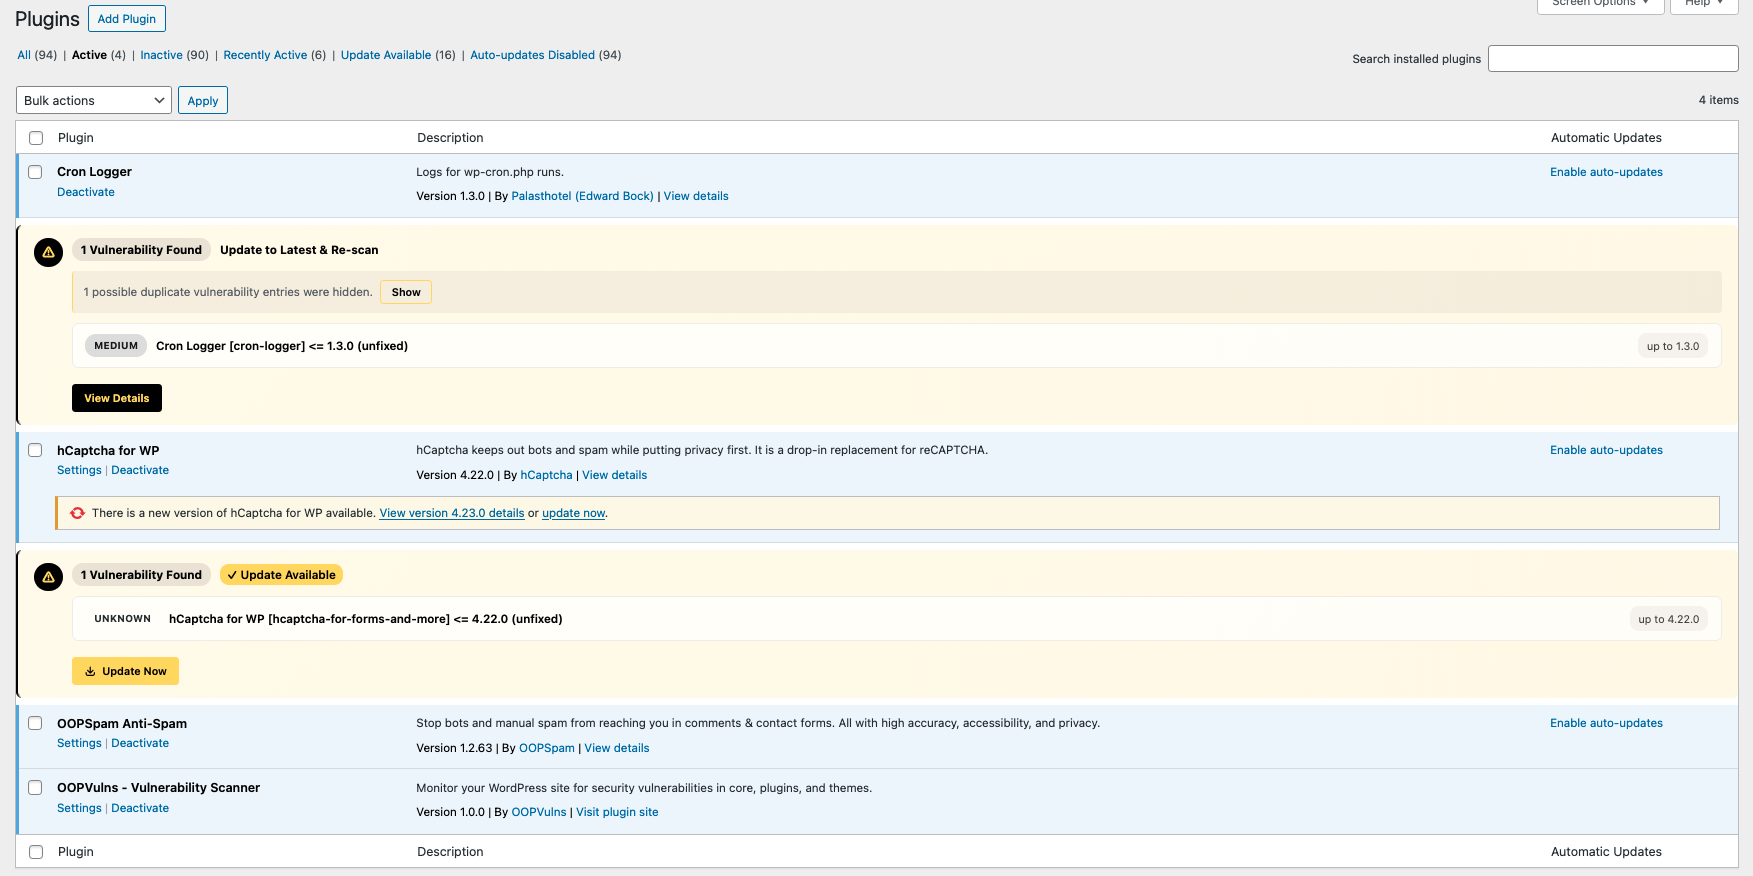View details for OOPSpam Anti-Spam
This screenshot has height=876, width=1753.
pyautogui.click(x=617, y=748)
